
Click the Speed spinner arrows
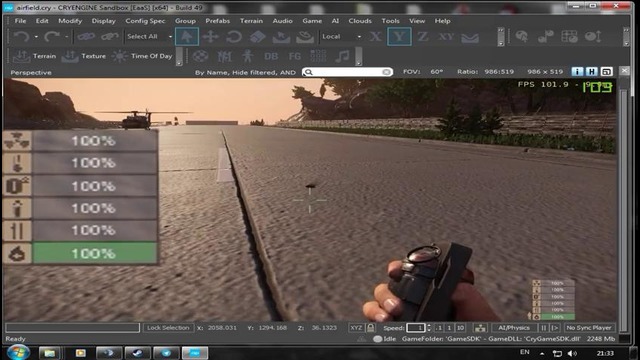click(x=429, y=328)
